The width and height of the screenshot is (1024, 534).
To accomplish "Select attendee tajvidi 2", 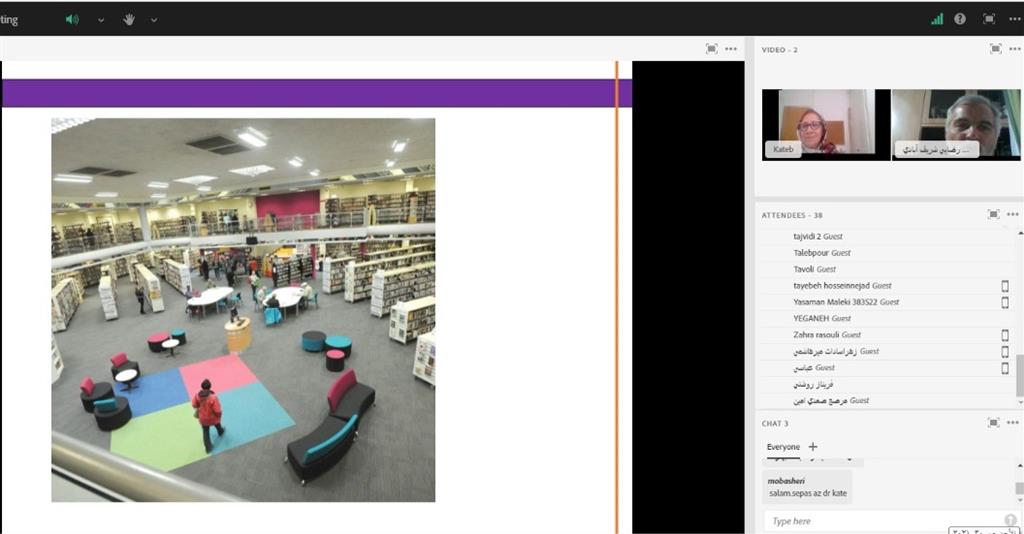I will [x=818, y=236].
